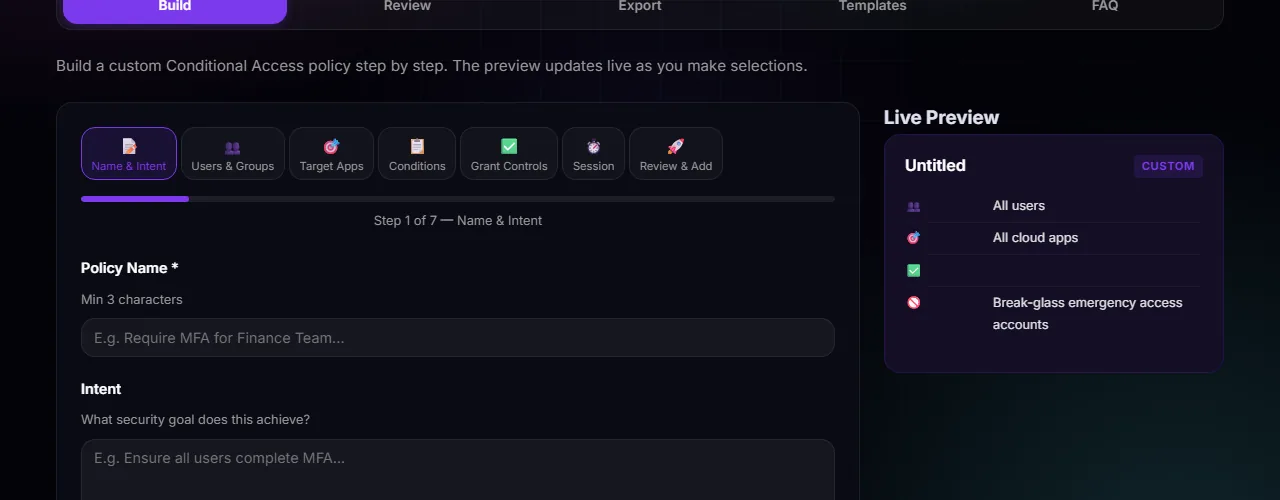The height and width of the screenshot is (500, 1280).
Task: Click the users icon in Live Preview
Action: [x=913, y=206]
